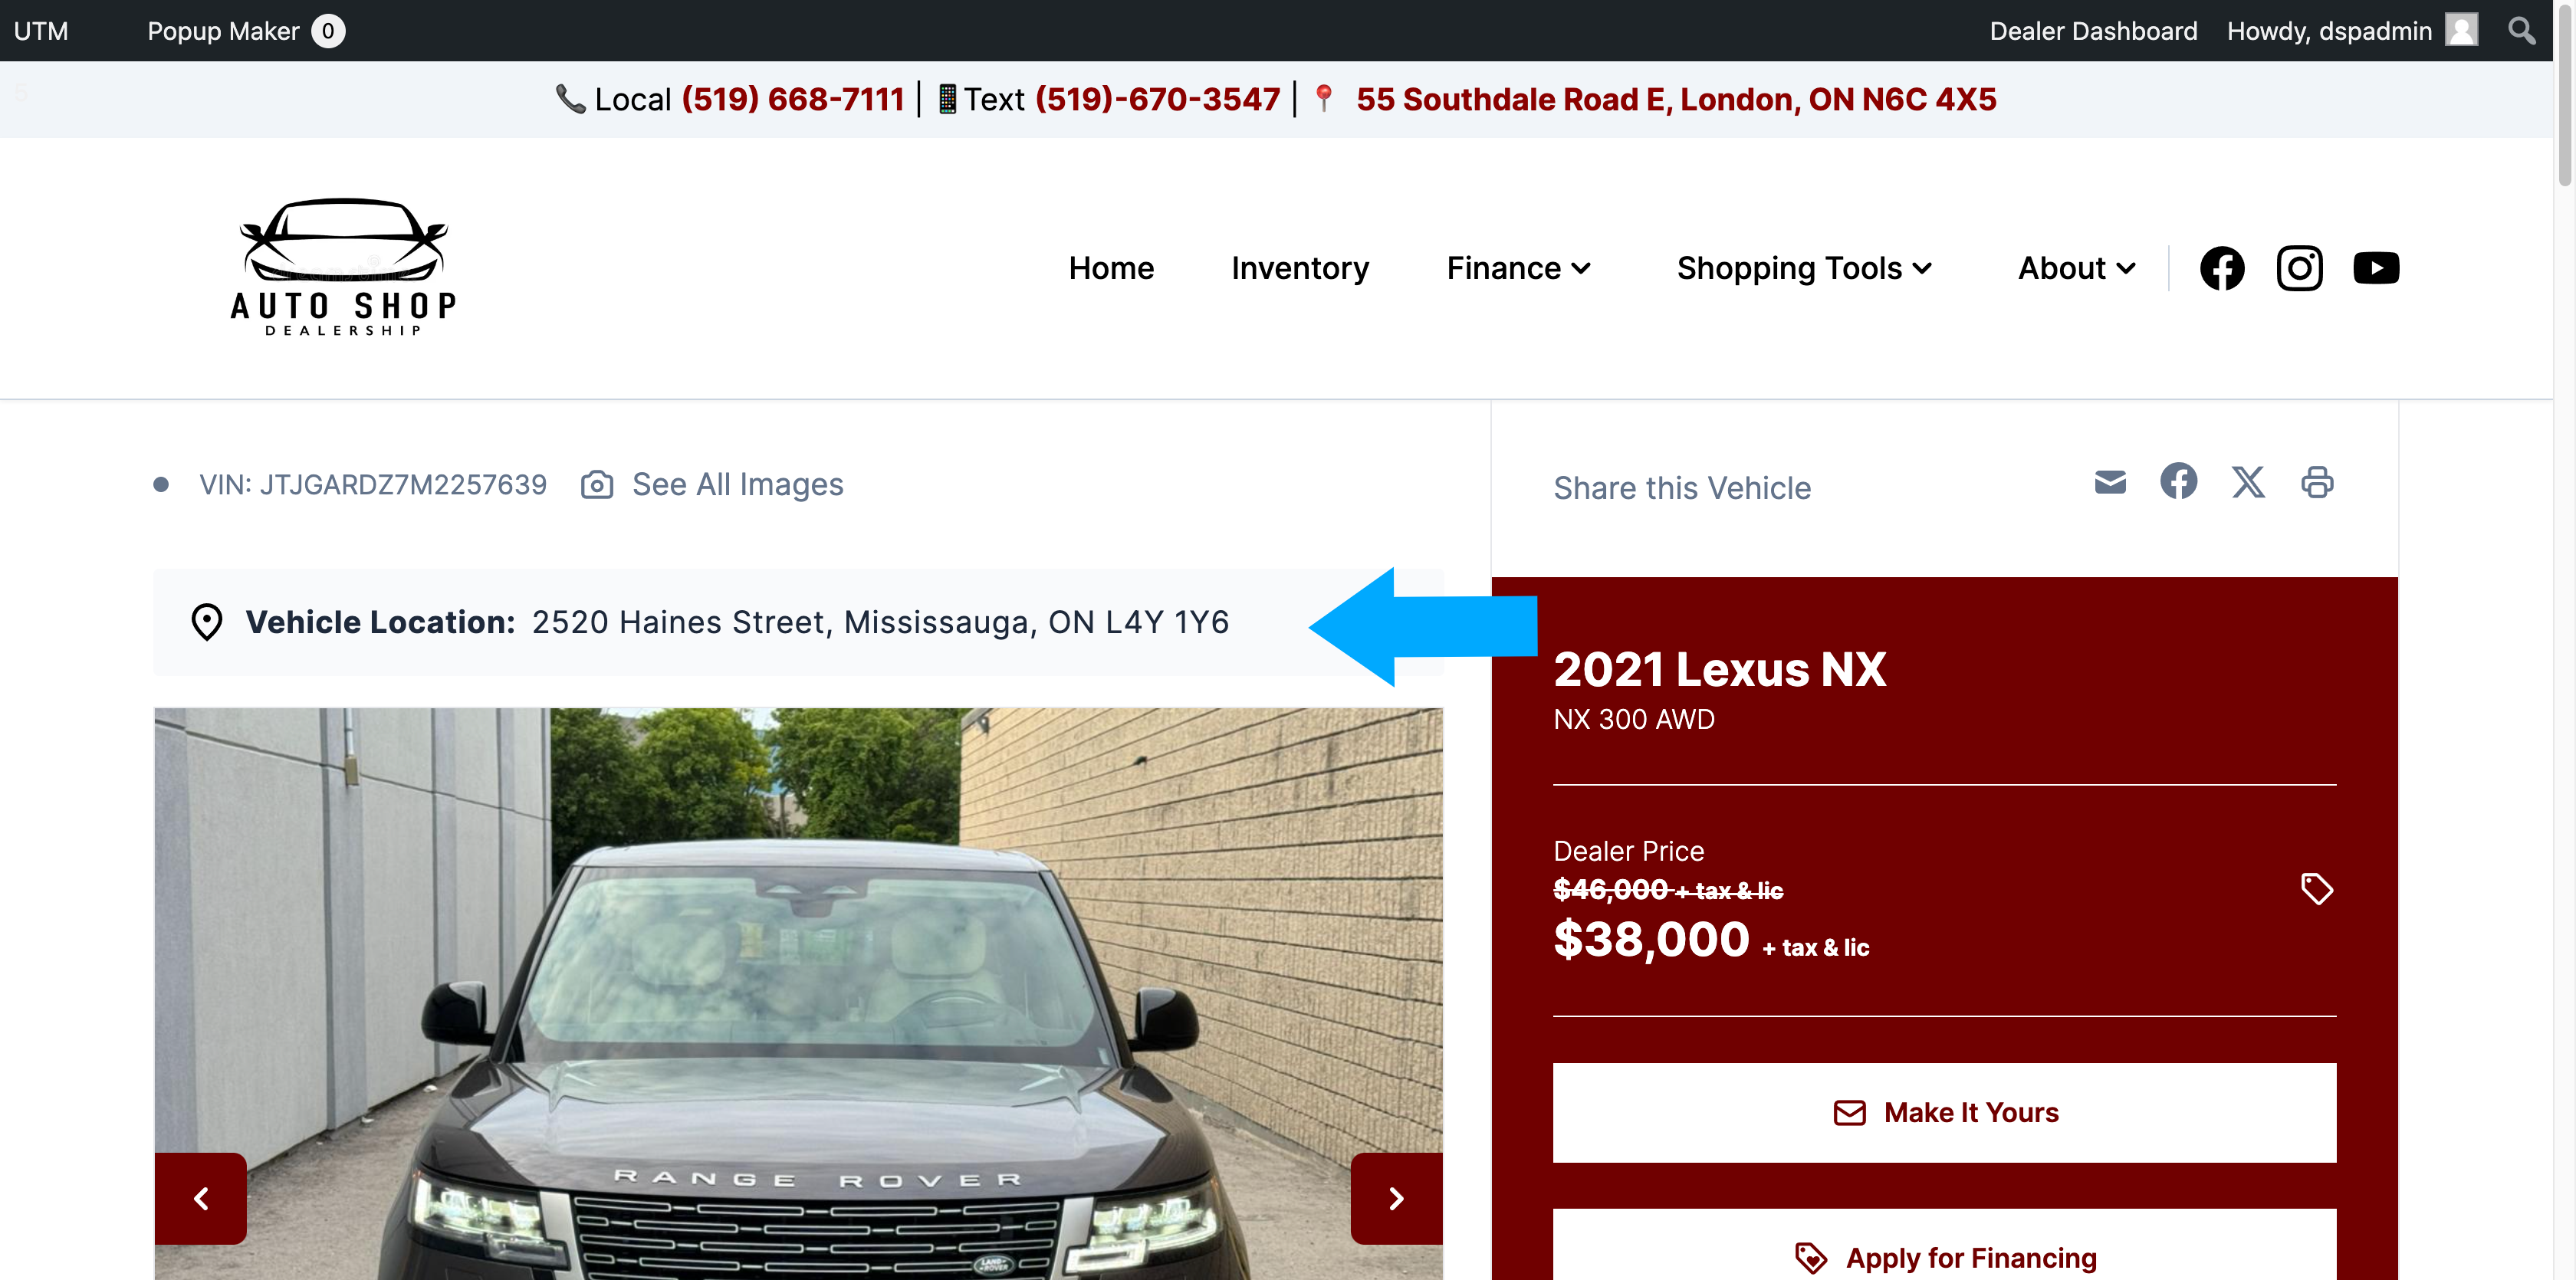Open the YouTube channel icon
Viewport: 2576px width, 1280px height.
click(x=2376, y=268)
